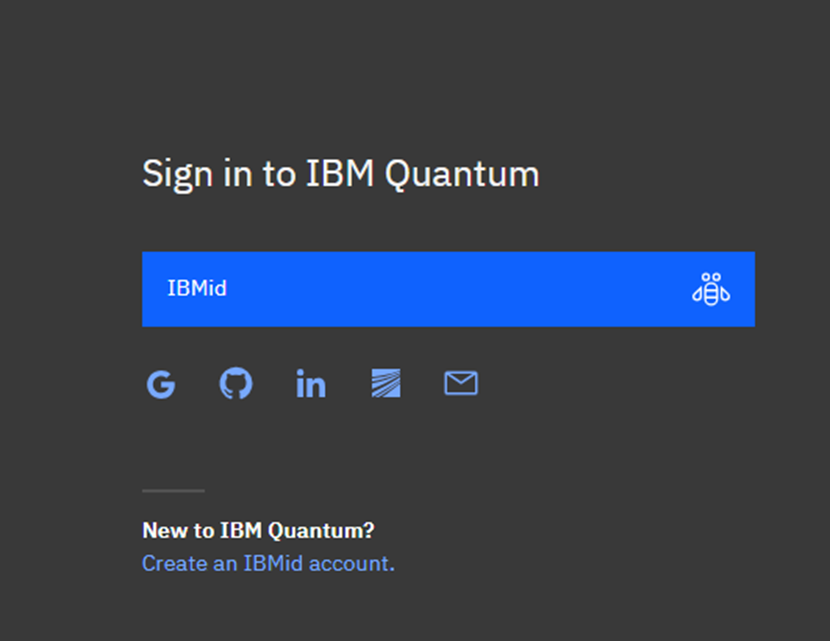Start email-based sign-in with the envelope

click(x=460, y=383)
